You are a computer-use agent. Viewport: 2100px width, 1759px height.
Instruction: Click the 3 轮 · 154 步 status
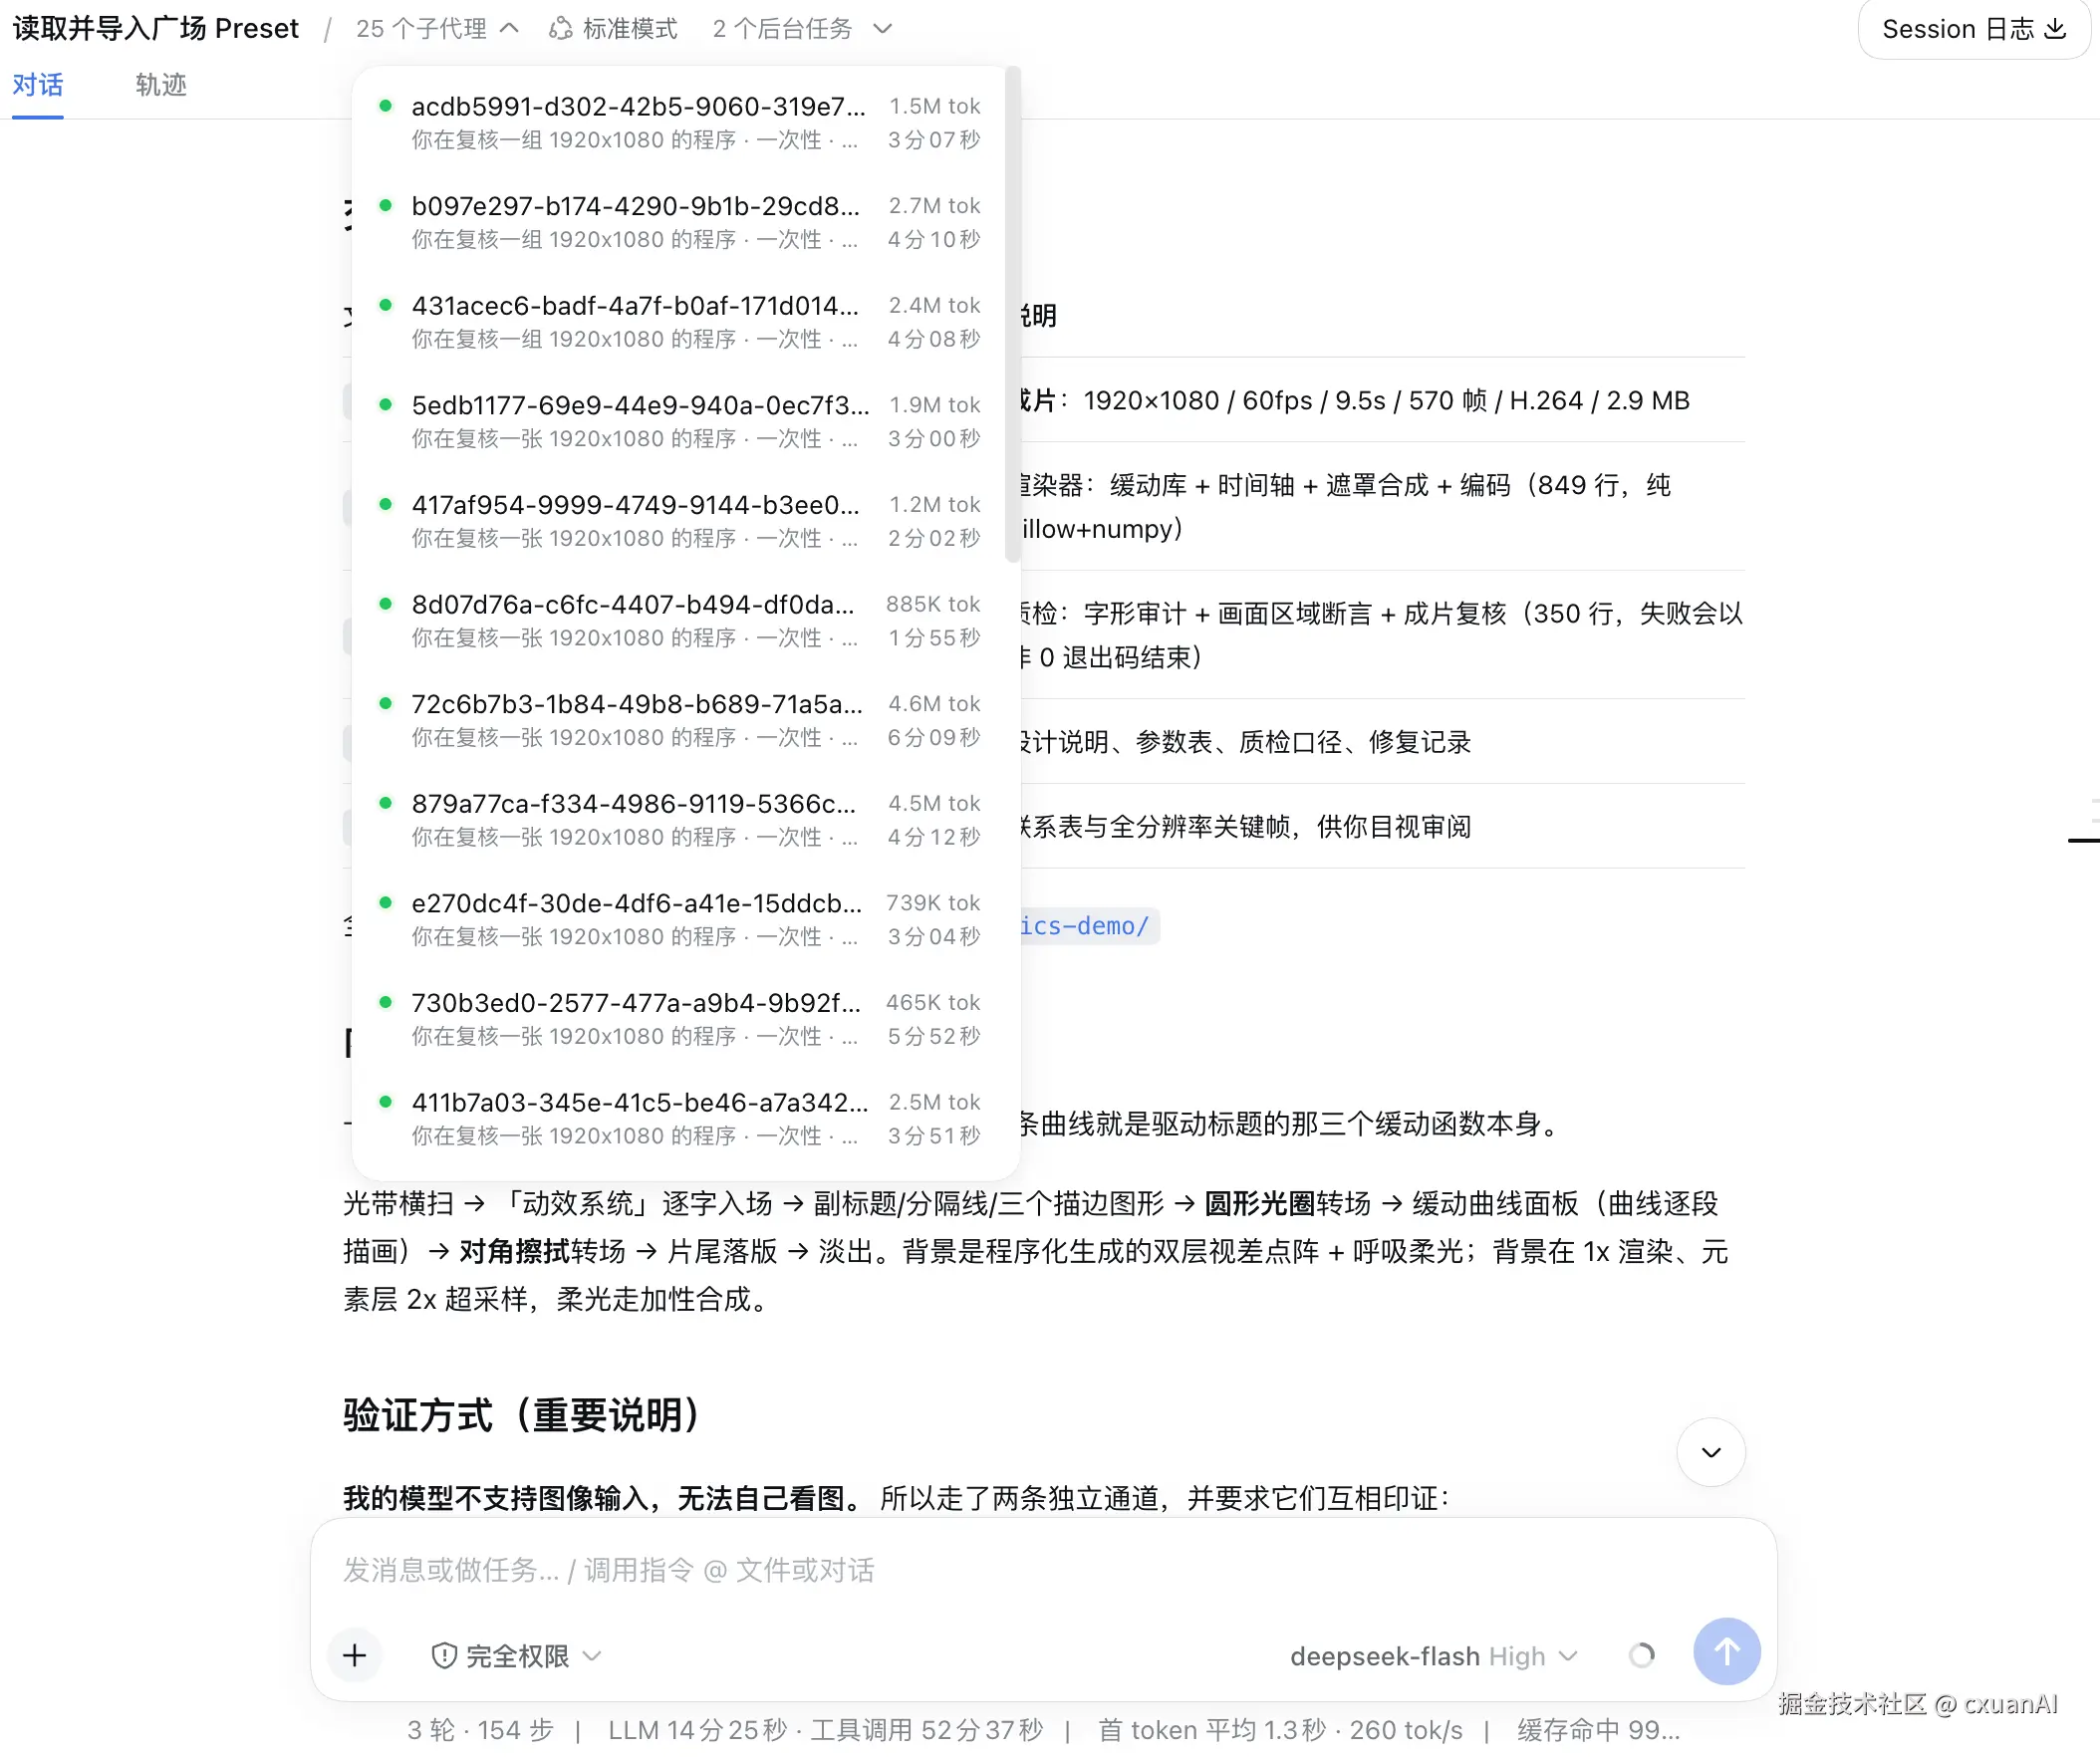(x=480, y=1730)
